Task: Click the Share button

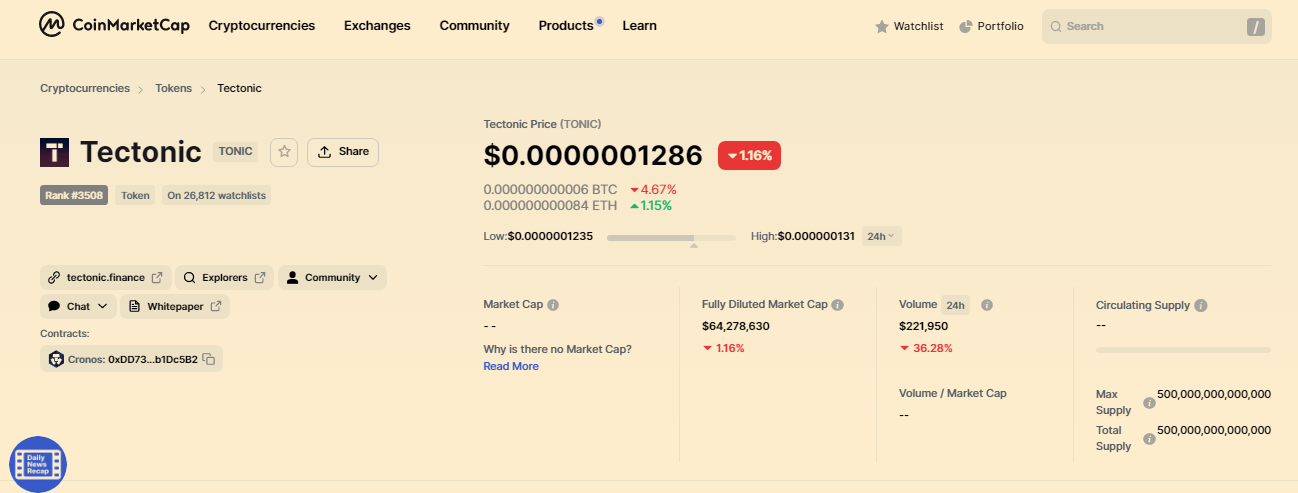Action: (x=343, y=152)
